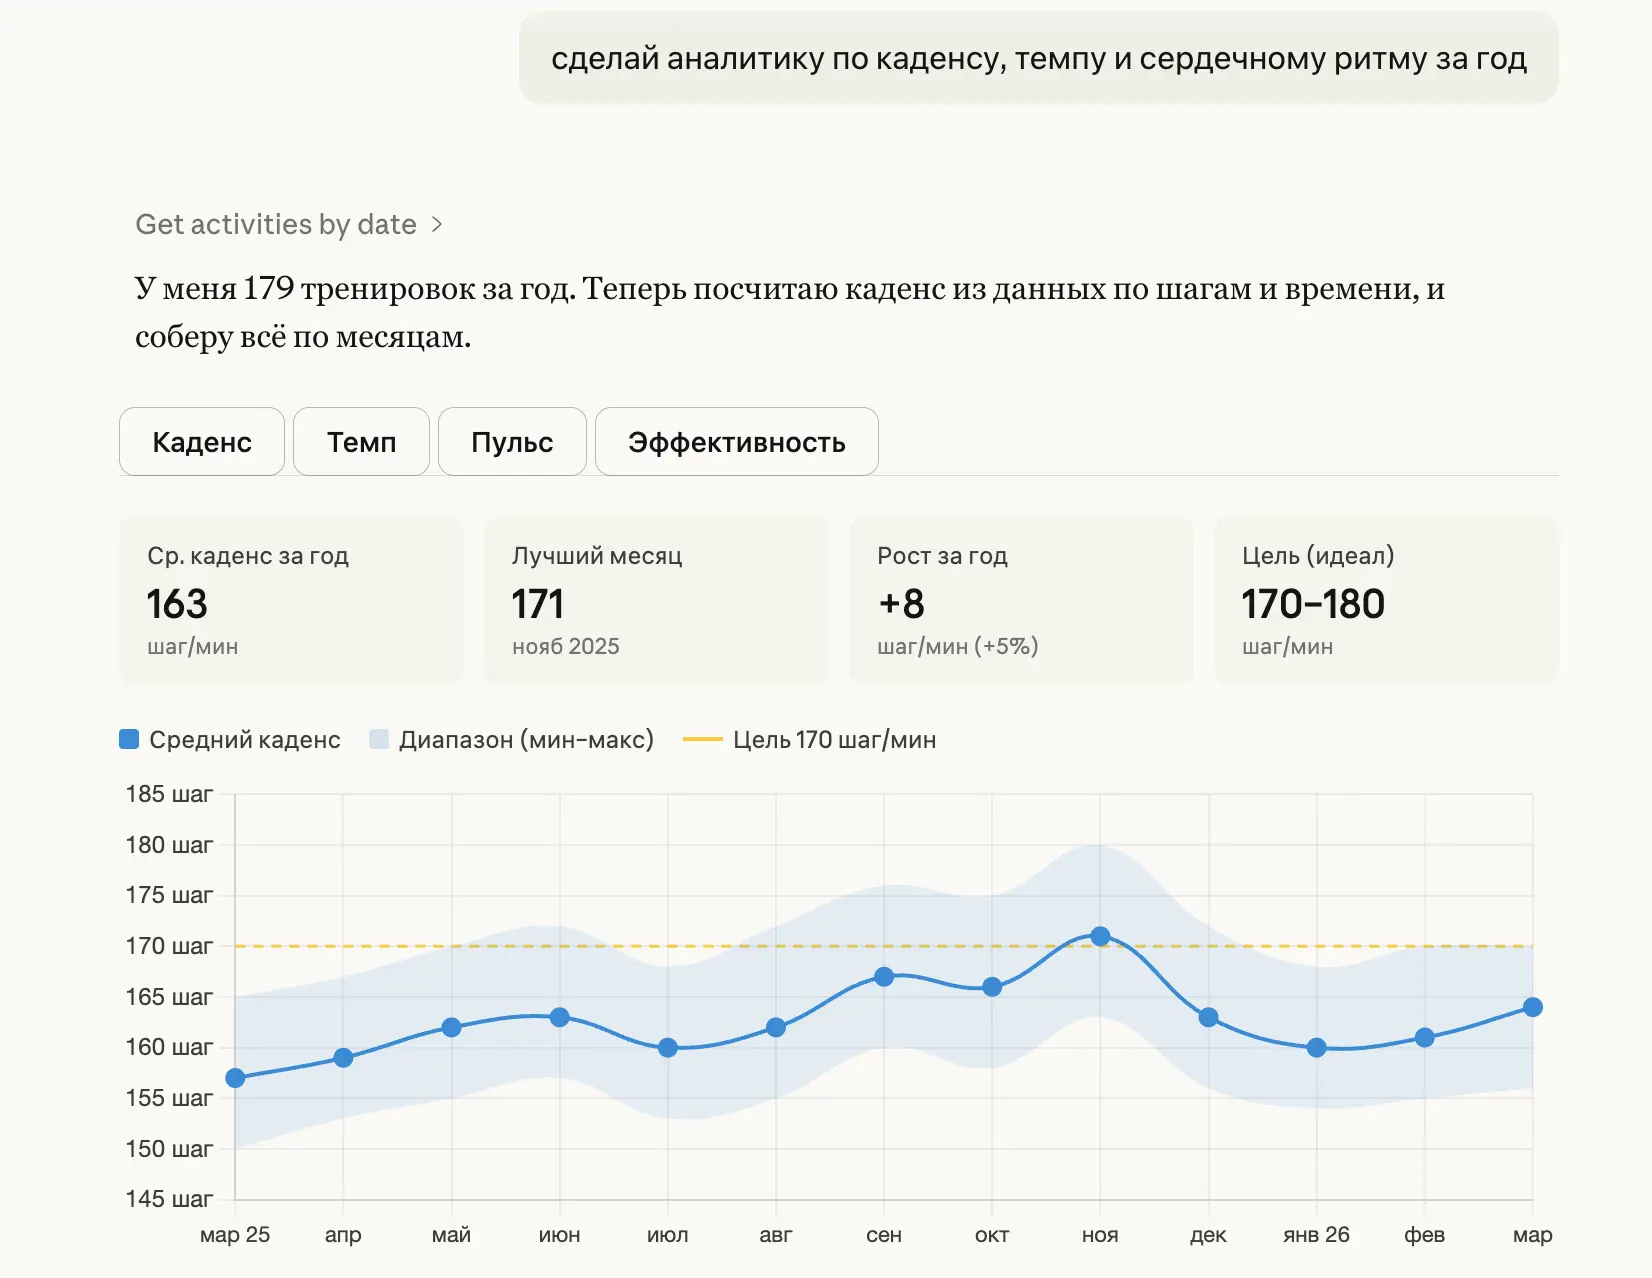Switch to the Темп tab
Screen dimensions: 1652x1278
361,442
